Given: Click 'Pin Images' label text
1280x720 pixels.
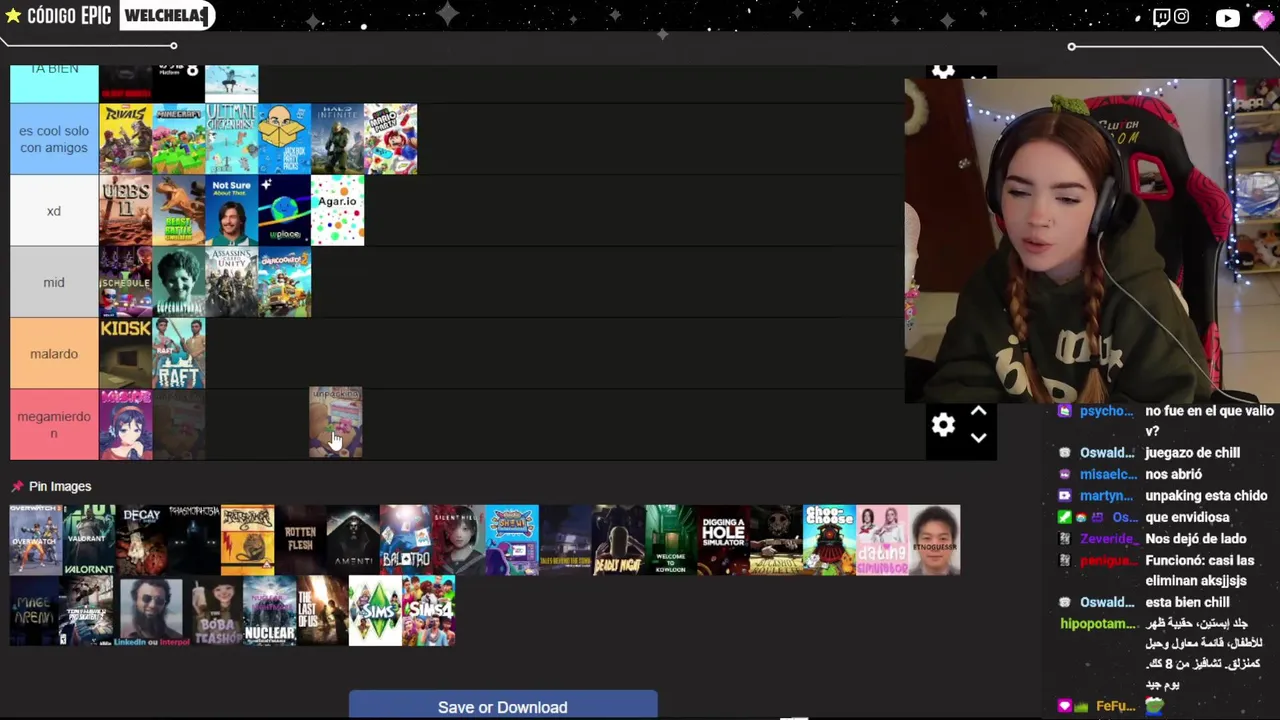Looking at the screenshot, I should (x=60, y=487).
